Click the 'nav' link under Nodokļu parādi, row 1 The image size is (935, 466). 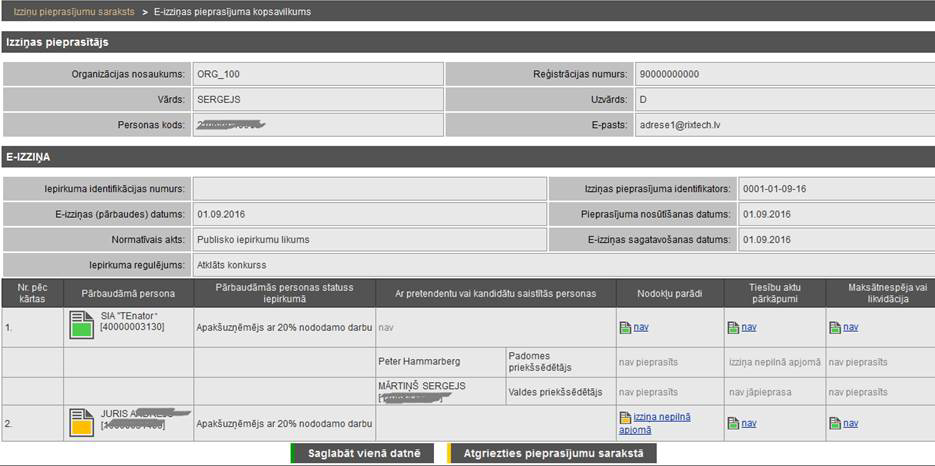click(641, 327)
